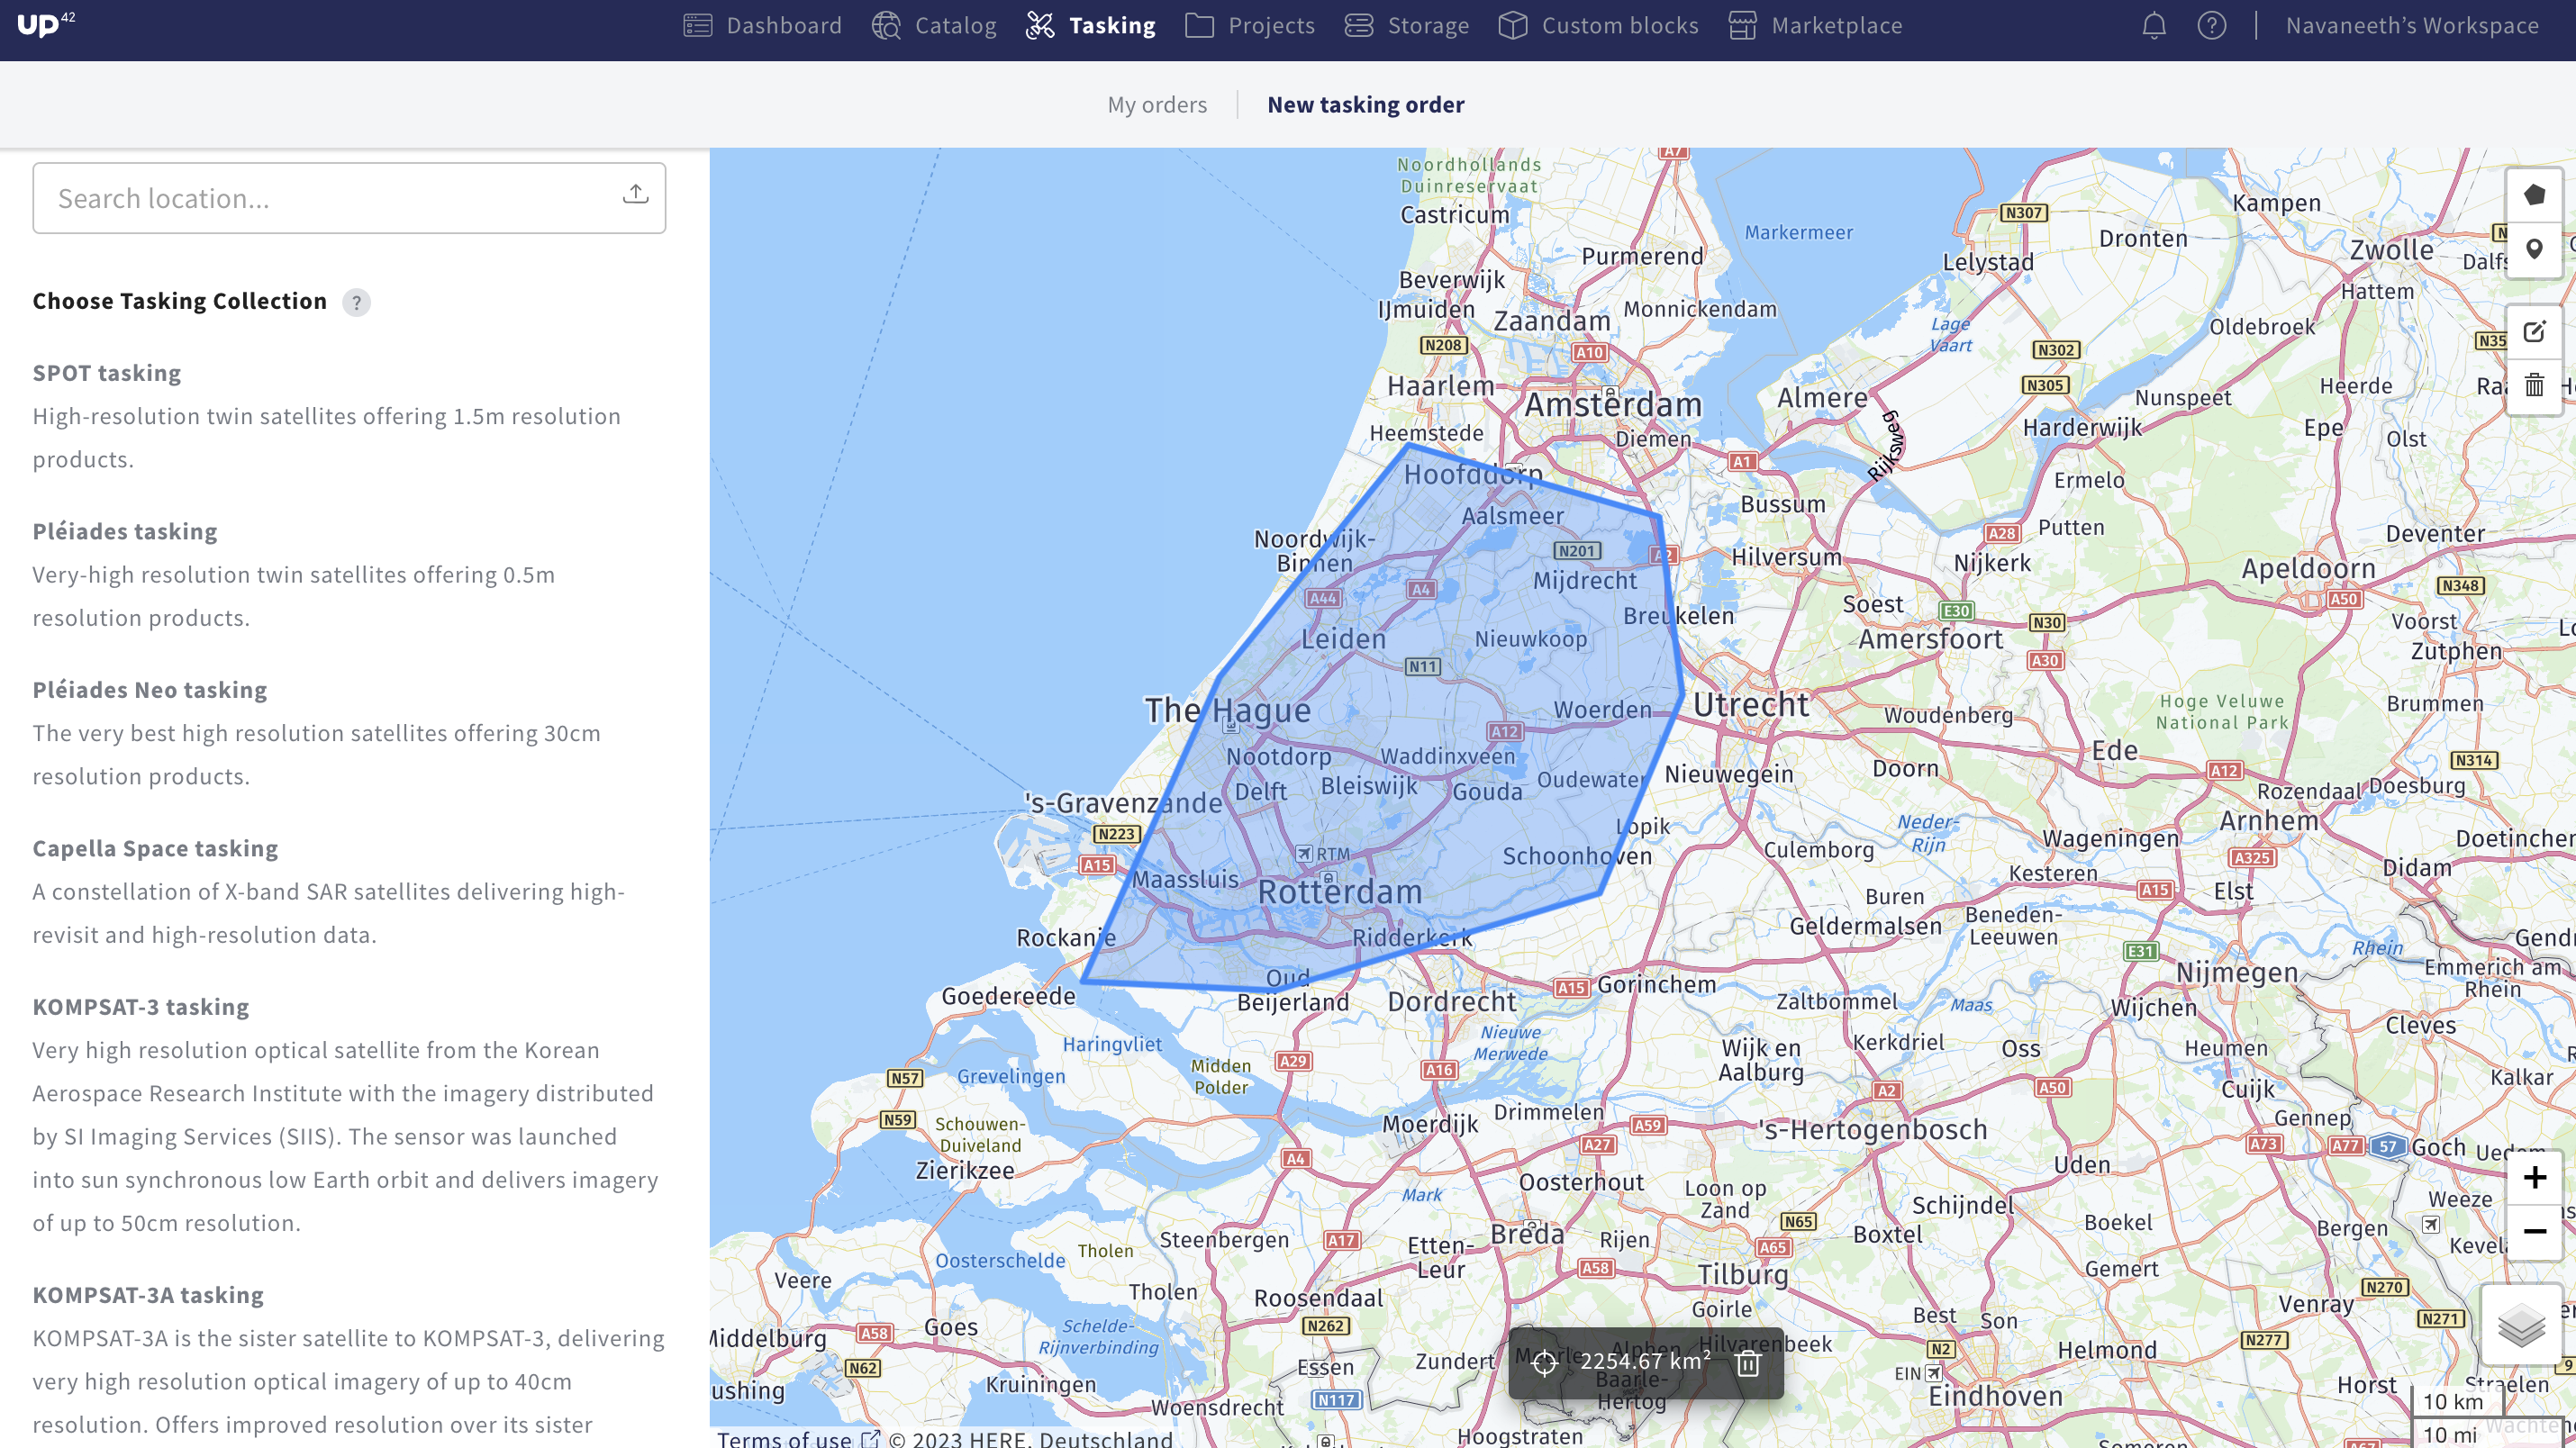Open the map layers switcher
The image size is (2576, 1448).
[2520, 1326]
